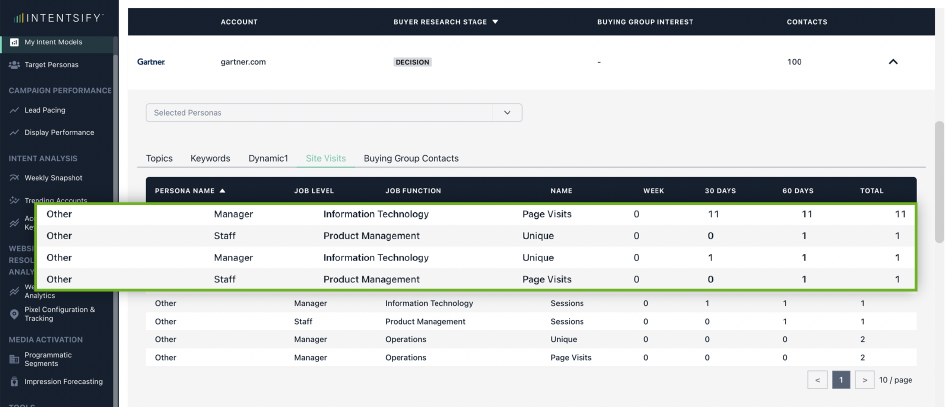946x407 pixels.
Task: Click the Weekly Snapshot icon
Action: click(14, 177)
